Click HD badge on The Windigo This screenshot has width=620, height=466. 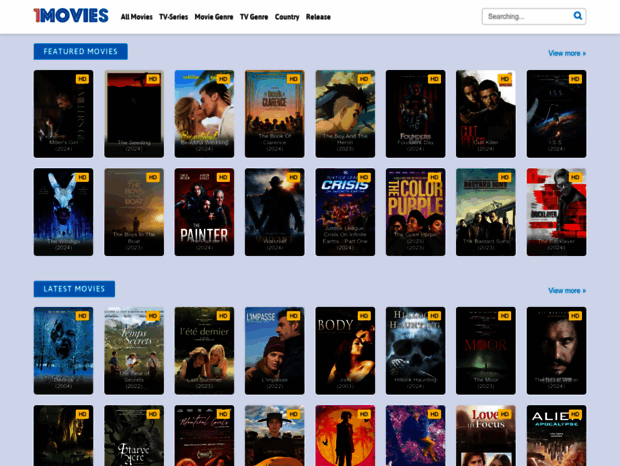click(82, 177)
